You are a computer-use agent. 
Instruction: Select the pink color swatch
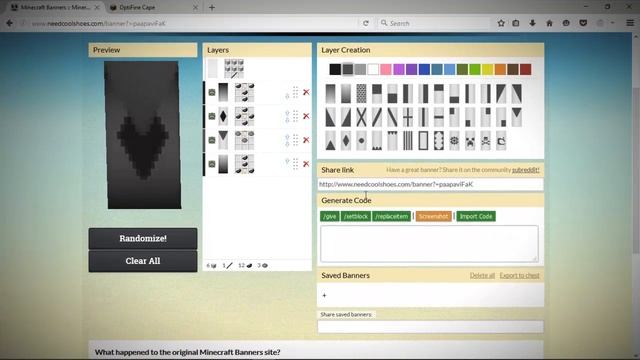386,69
